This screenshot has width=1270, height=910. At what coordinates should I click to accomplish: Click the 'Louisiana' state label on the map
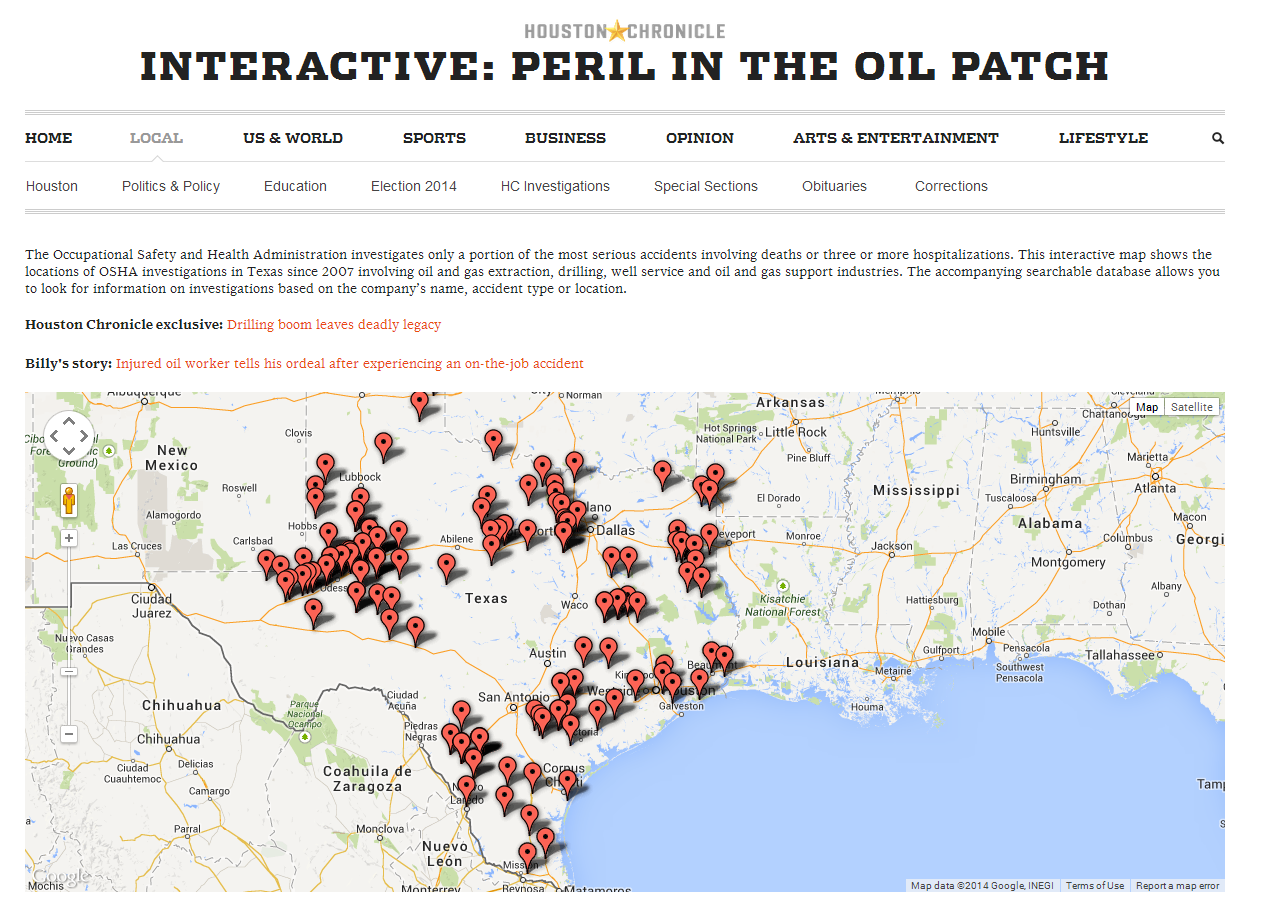822,662
